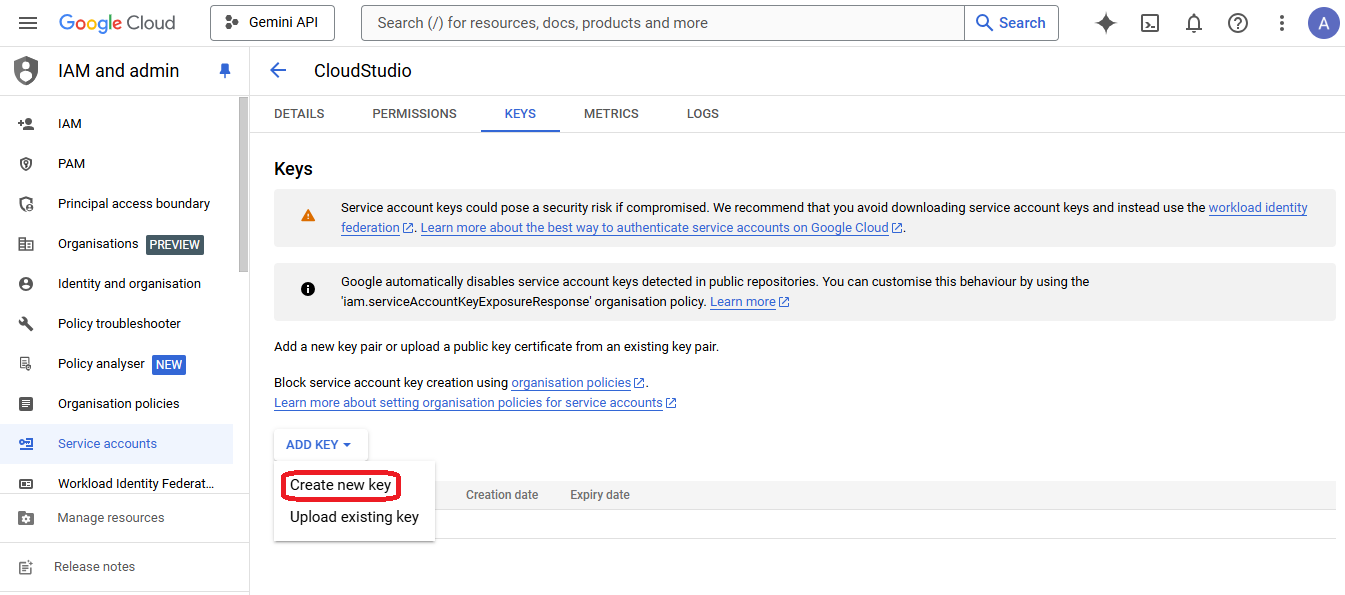Go back using the arrow beside CloudStudio
The height and width of the screenshot is (595, 1345).
coord(278,70)
